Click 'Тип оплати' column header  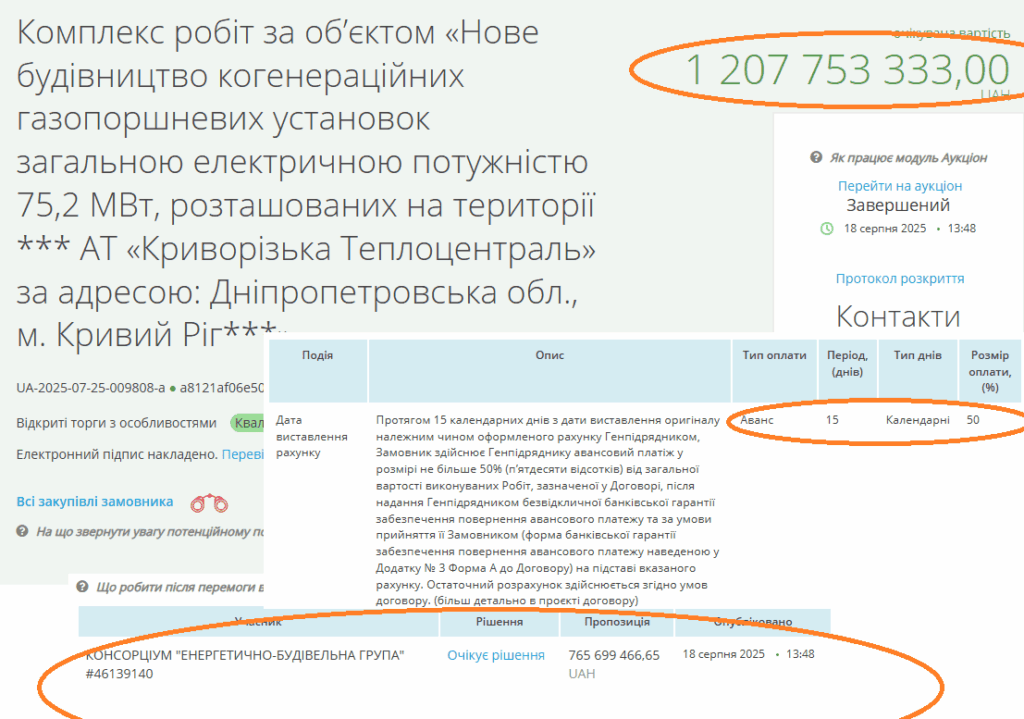click(773, 356)
